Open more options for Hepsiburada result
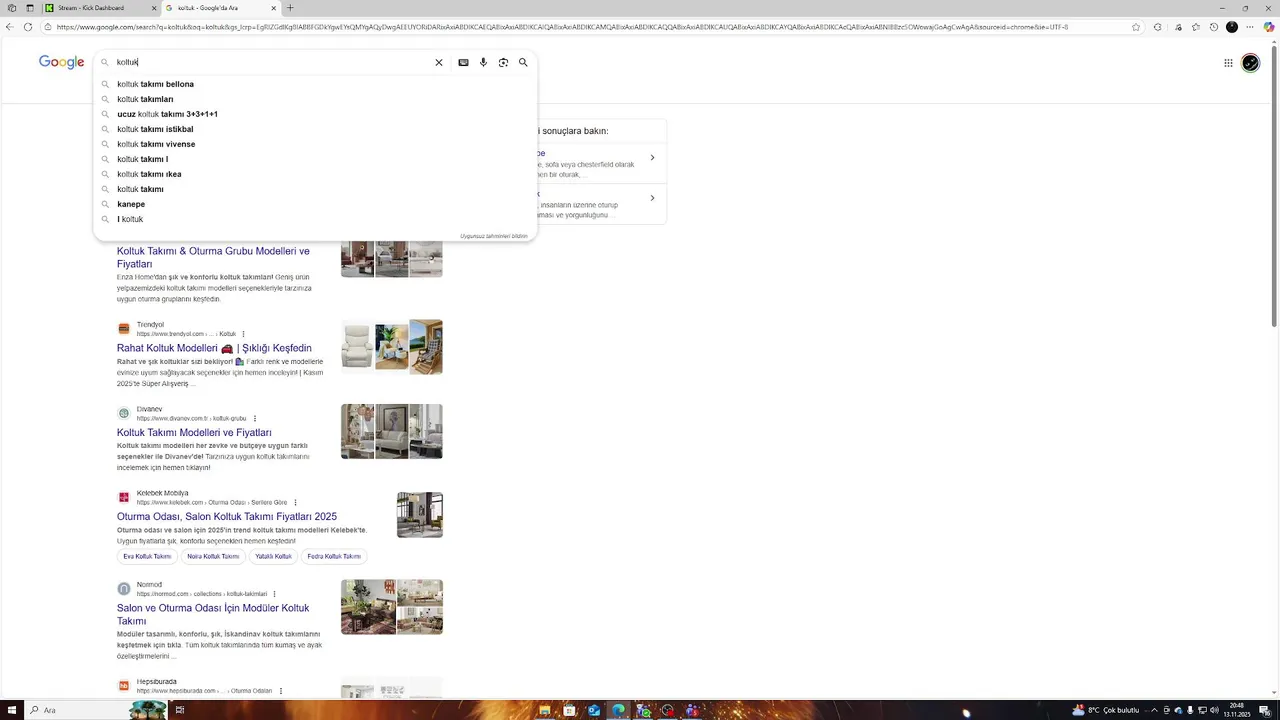The height and width of the screenshot is (720, 1280). [281, 691]
